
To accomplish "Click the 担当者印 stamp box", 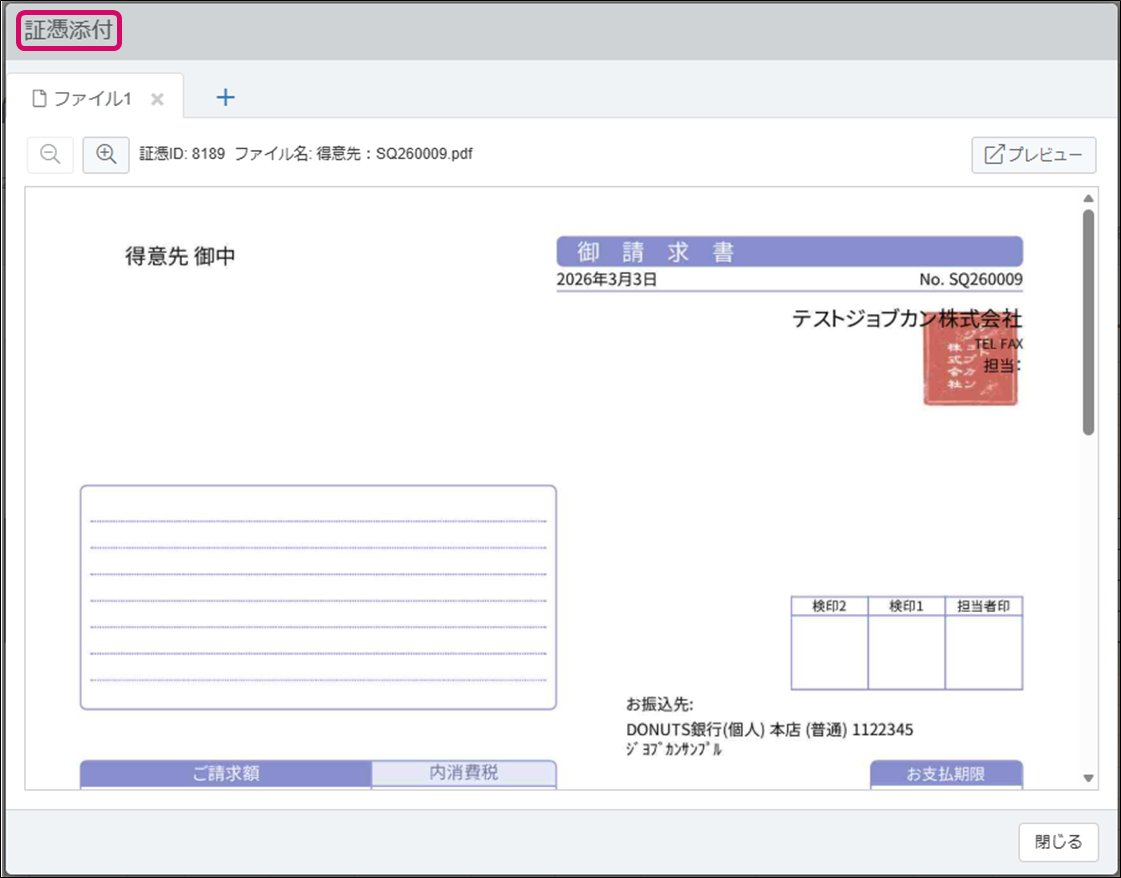I will tap(983, 651).
